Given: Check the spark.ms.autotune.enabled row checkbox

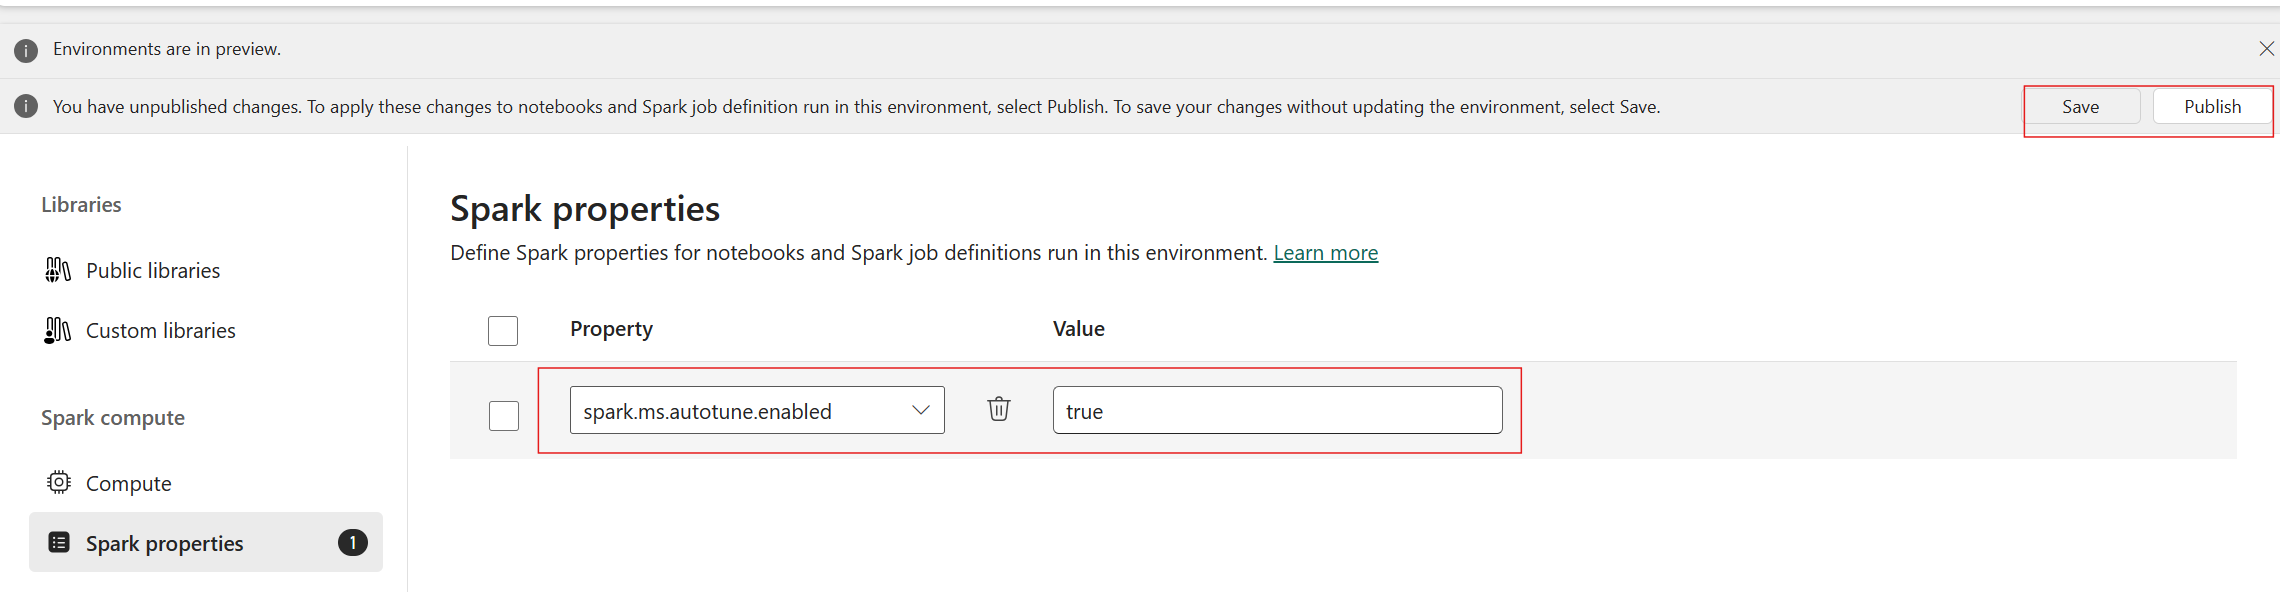Looking at the screenshot, I should pyautogui.click(x=504, y=415).
